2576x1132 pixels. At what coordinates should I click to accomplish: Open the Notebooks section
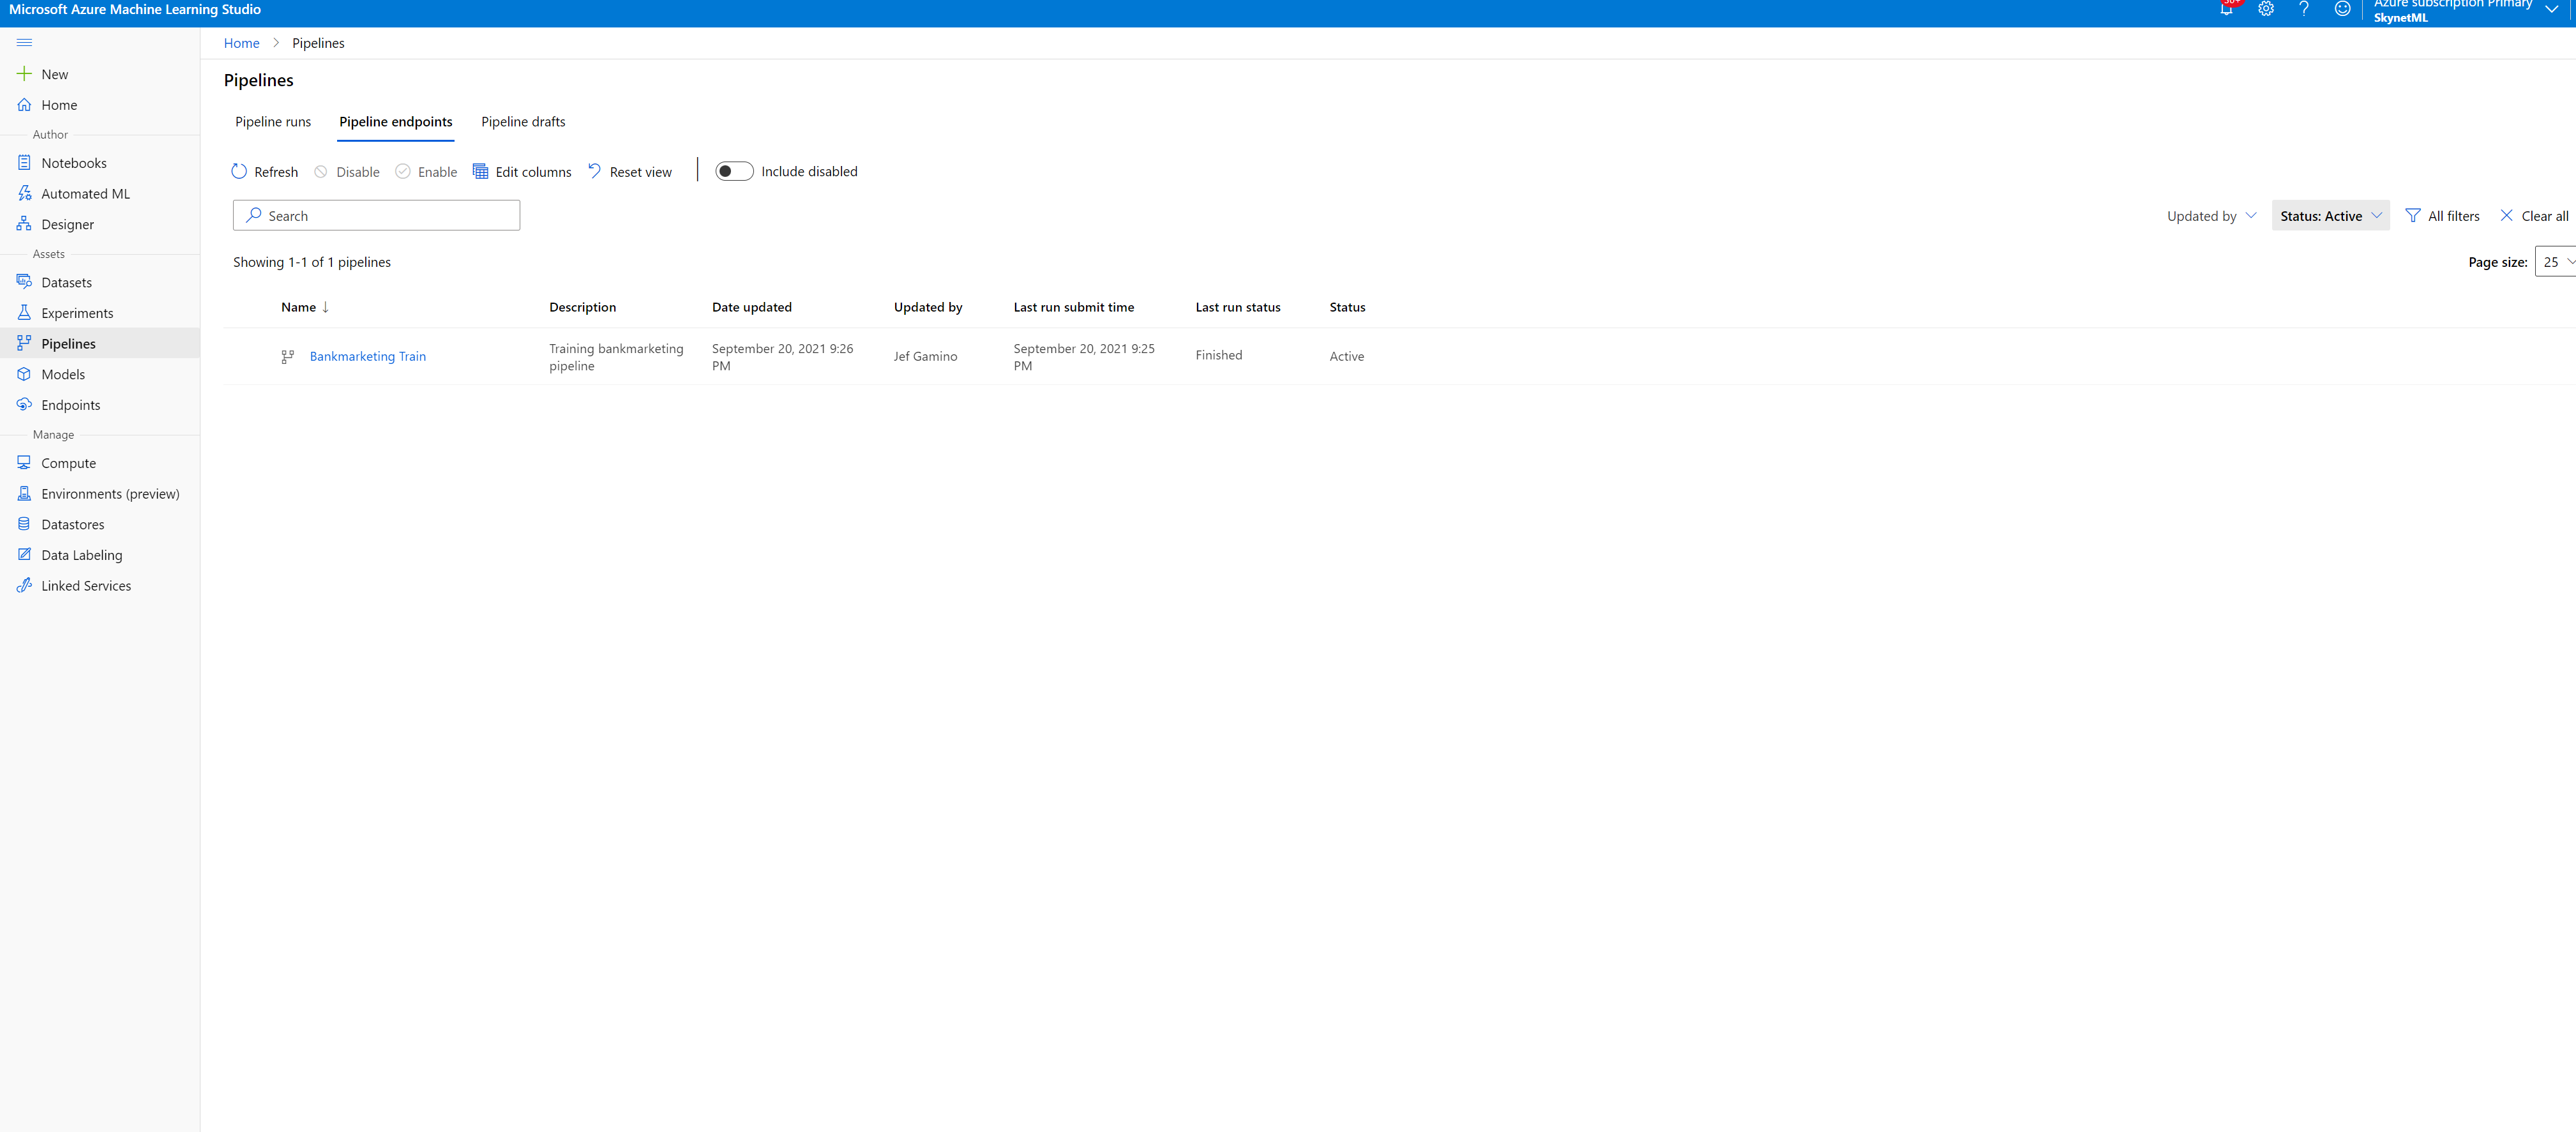point(74,162)
